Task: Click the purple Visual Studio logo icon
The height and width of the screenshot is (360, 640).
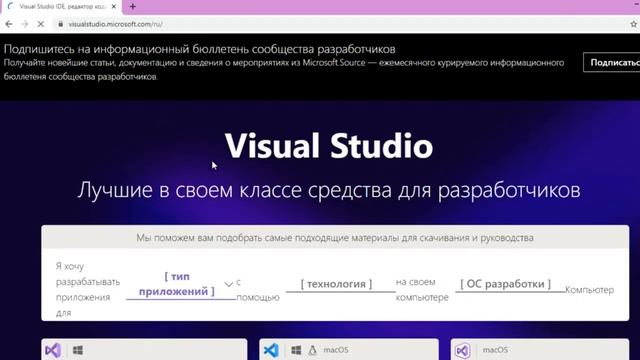Action: [x=53, y=350]
